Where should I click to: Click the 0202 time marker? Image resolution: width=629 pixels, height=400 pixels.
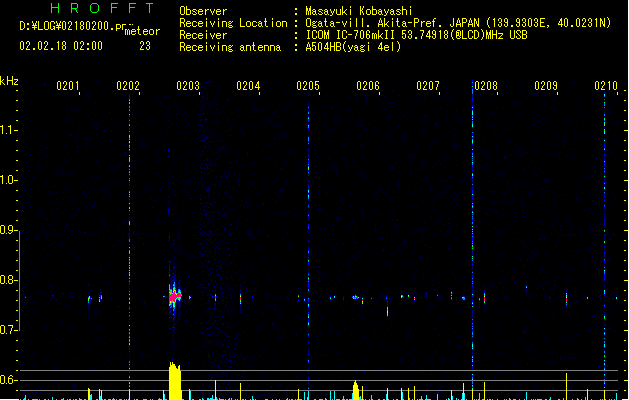point(128,86)
